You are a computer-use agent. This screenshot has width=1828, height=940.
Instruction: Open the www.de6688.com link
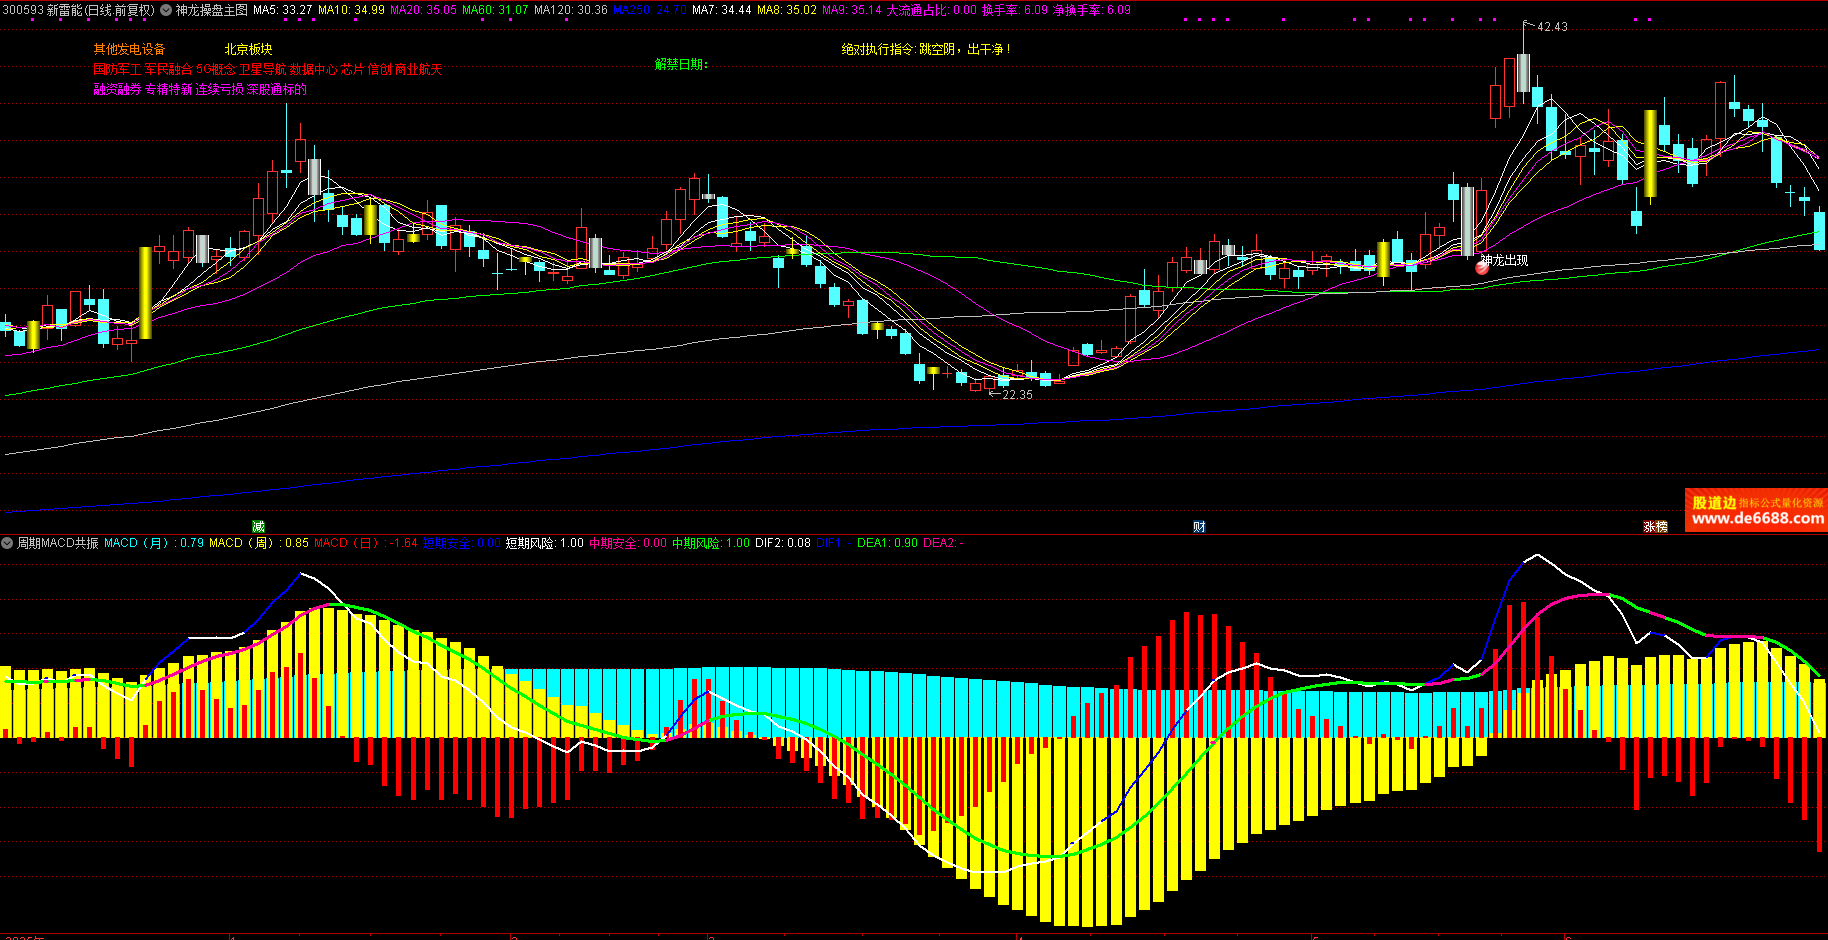tap(1757, 518)
